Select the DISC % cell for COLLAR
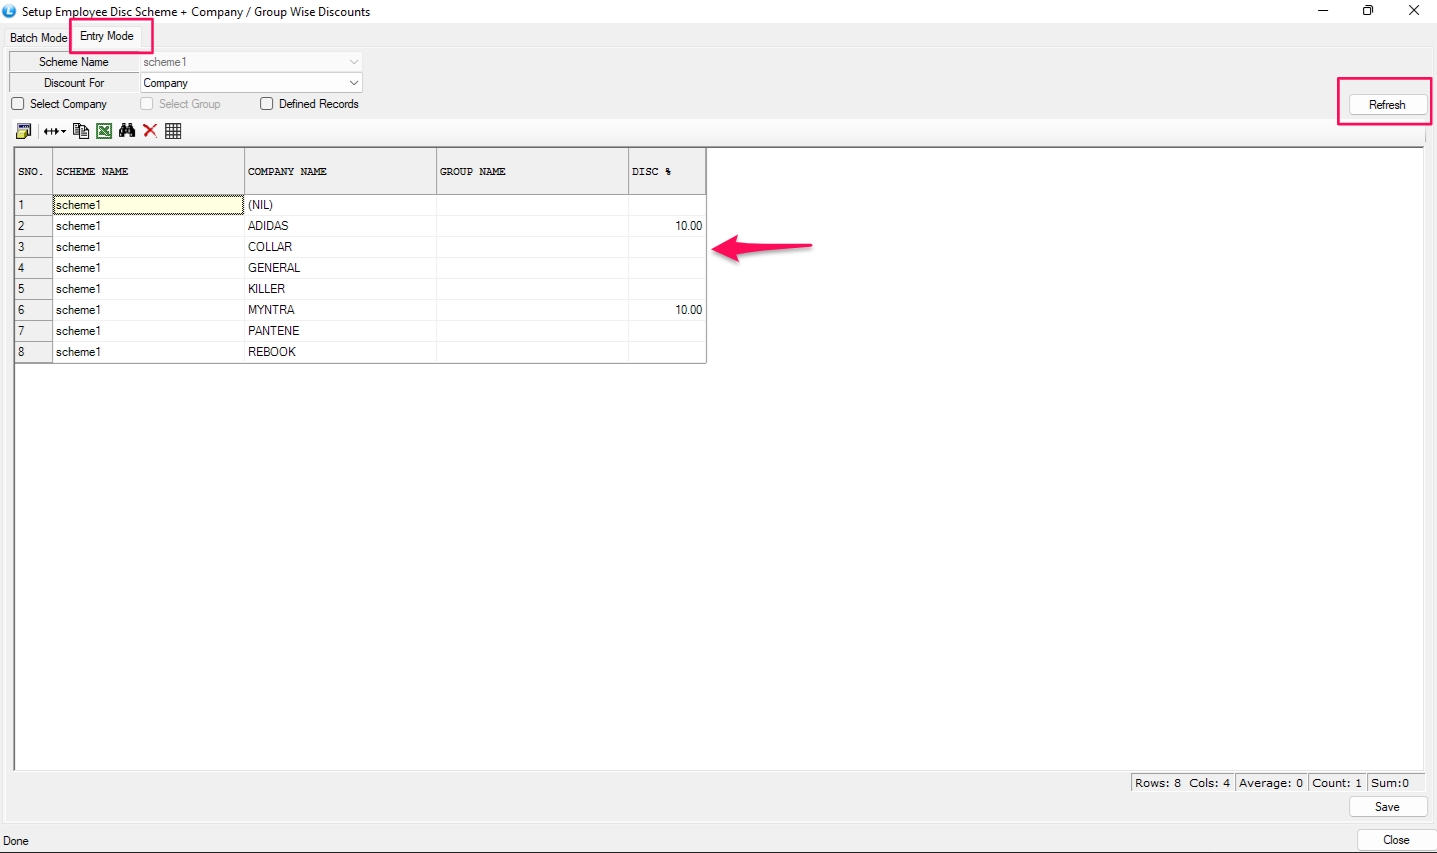This screenshot has height=853, width=1437. coord(667,247)
